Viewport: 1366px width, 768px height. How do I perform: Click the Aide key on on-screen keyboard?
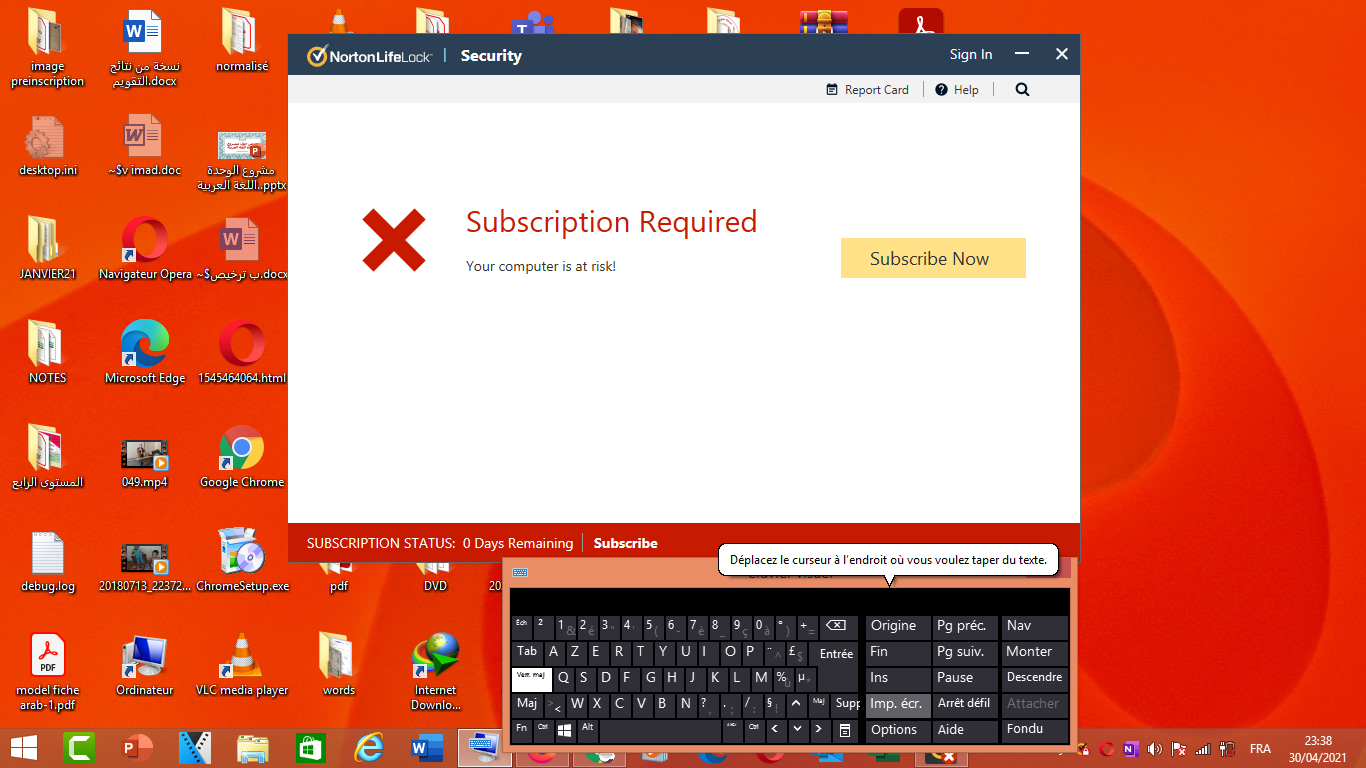966,730
